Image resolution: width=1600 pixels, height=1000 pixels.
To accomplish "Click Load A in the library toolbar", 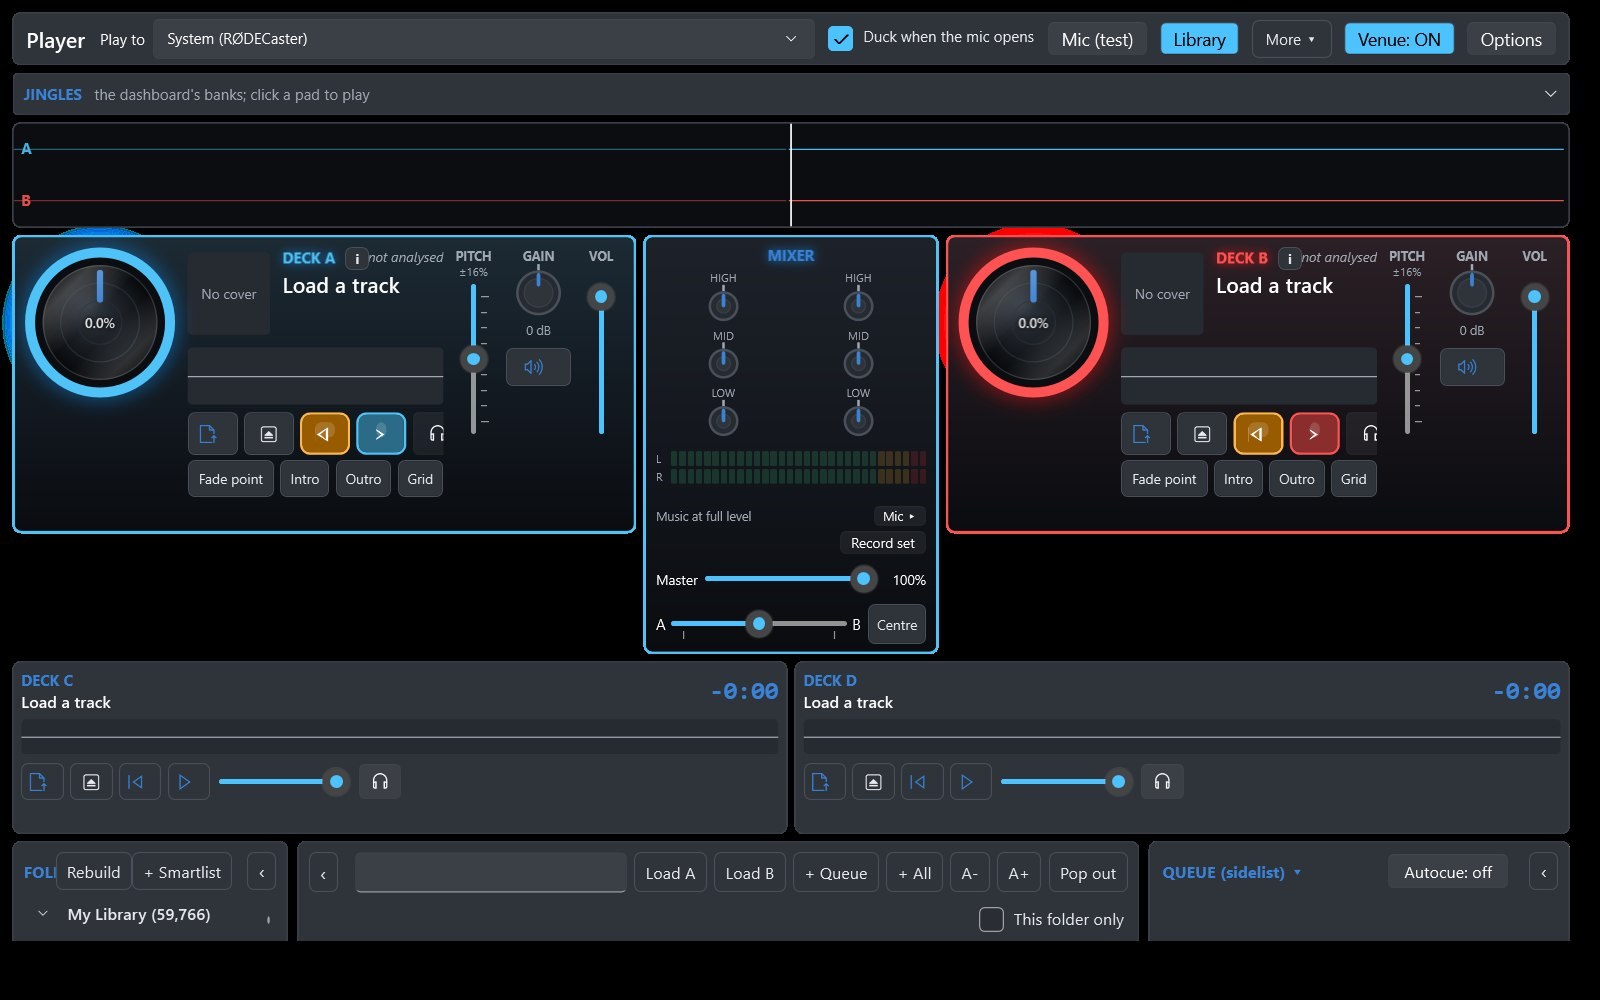I will coord(670,873).
